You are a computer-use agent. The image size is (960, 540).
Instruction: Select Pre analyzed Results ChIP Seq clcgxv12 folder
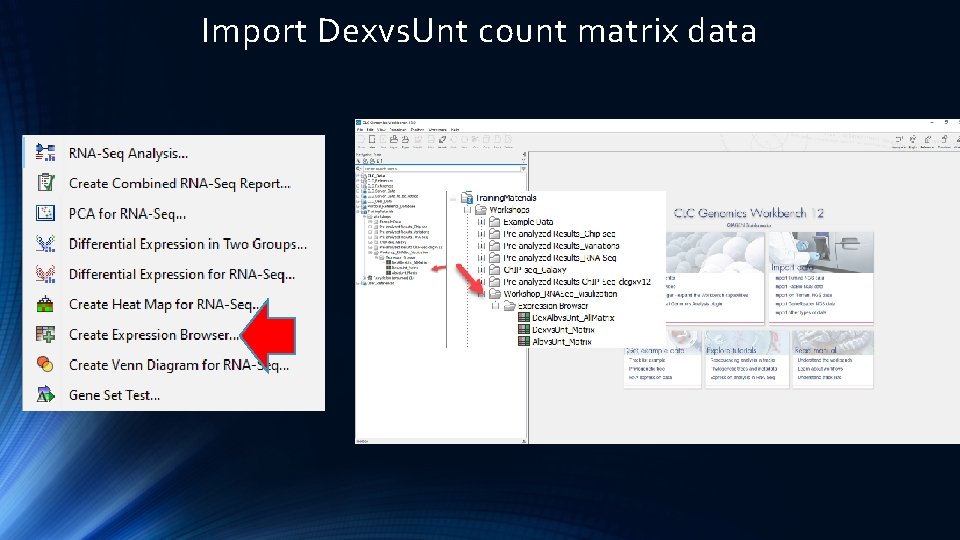click(577, 282)
